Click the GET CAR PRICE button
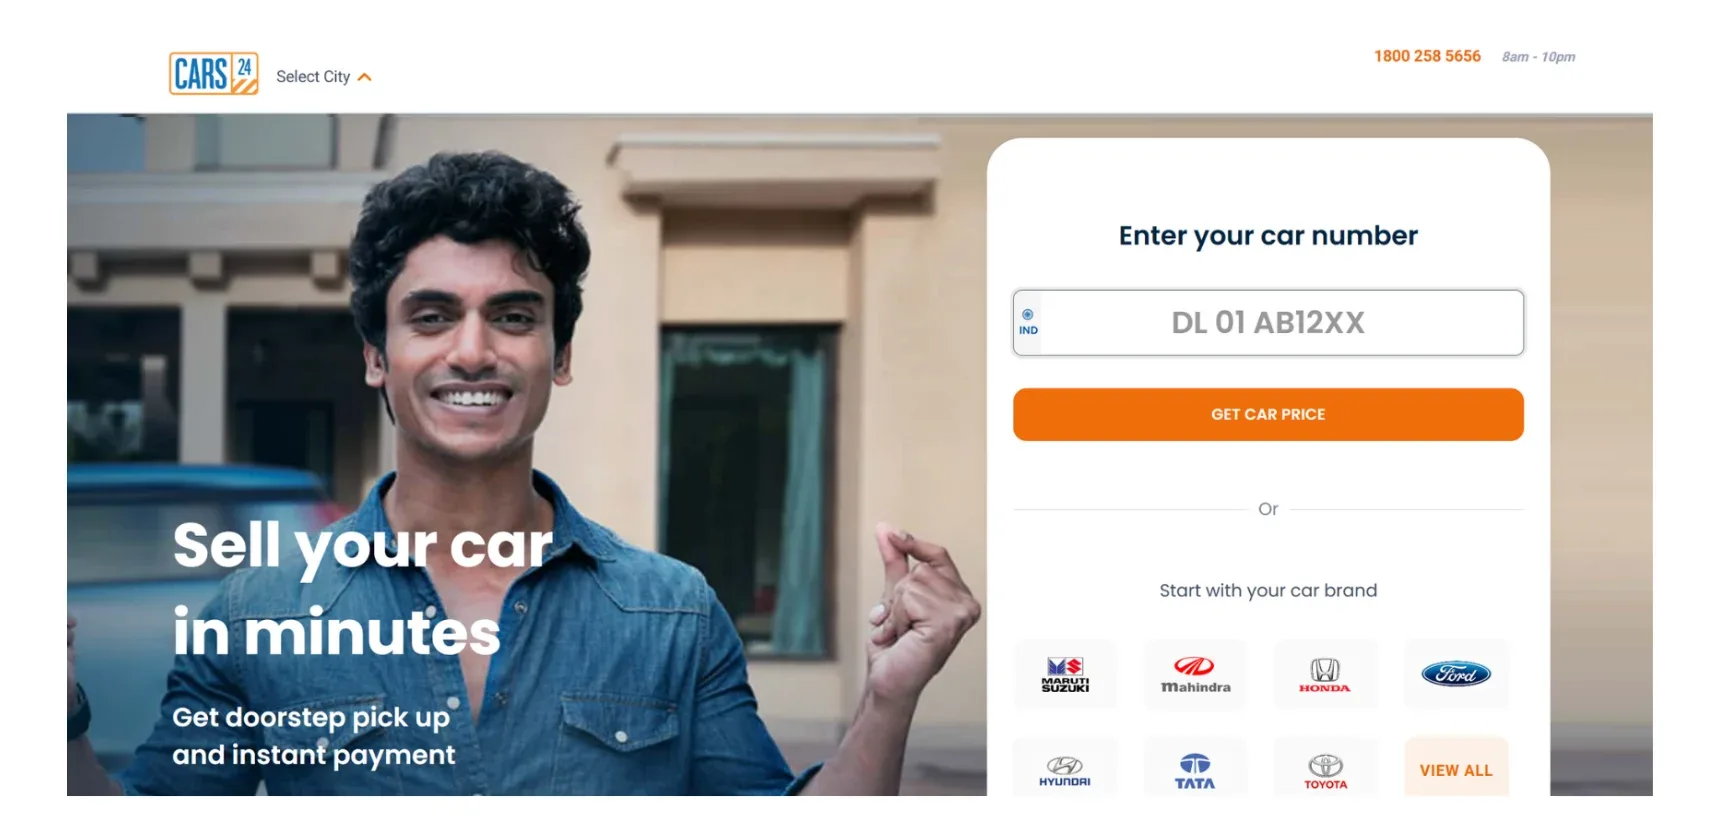Image resolution: width=1720 pixels, height=828 pixels. tap(1268, 414)
